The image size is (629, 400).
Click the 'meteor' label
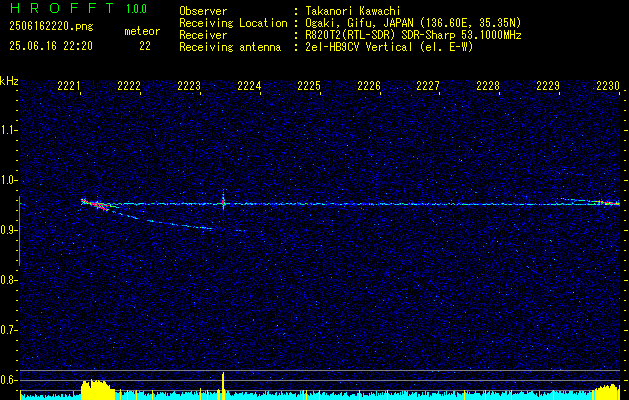[x=142, y=31]
